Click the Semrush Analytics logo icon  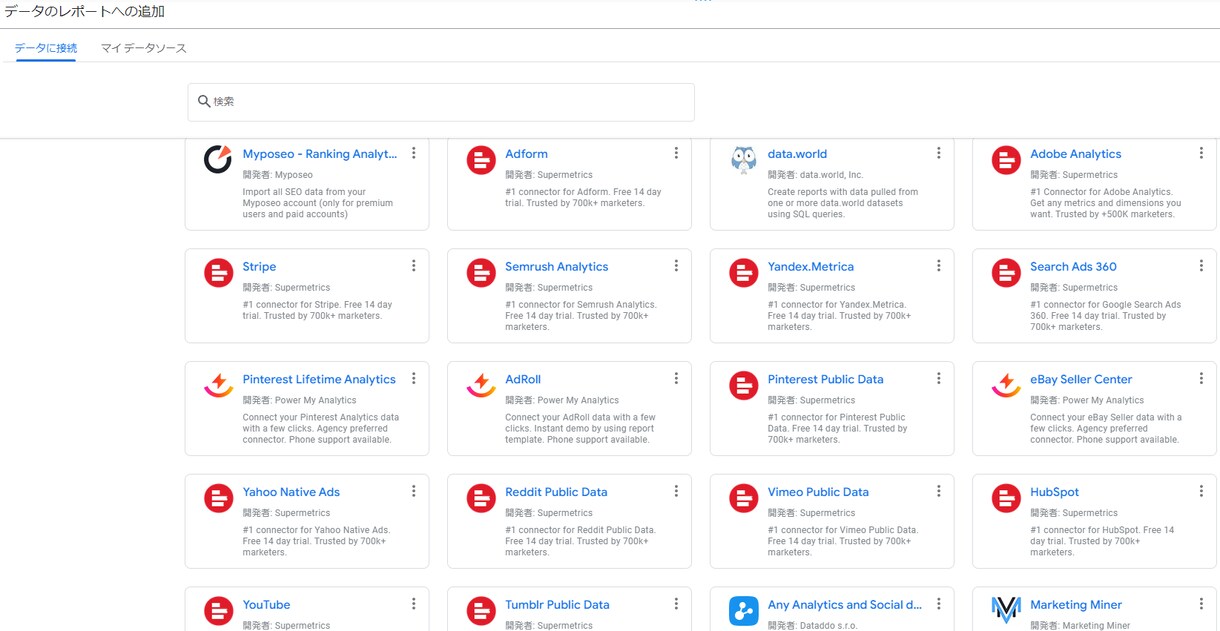click(481, 273)
